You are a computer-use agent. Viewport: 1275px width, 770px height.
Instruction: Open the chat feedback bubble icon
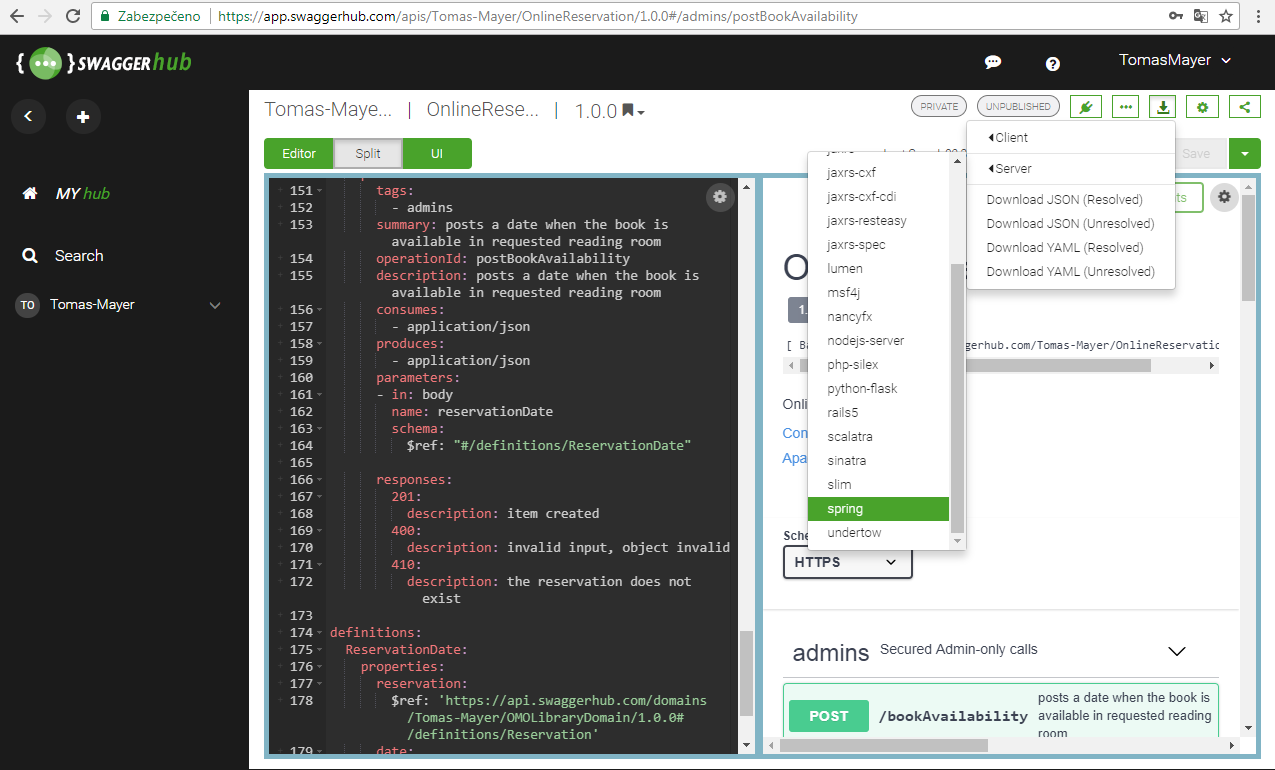coord(993,62)
